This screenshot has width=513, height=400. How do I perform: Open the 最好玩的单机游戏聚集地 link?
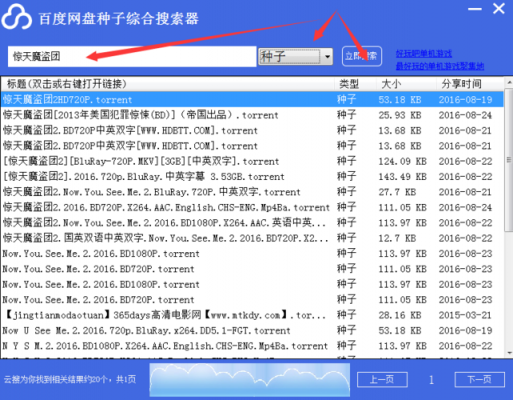coord(440,66)
